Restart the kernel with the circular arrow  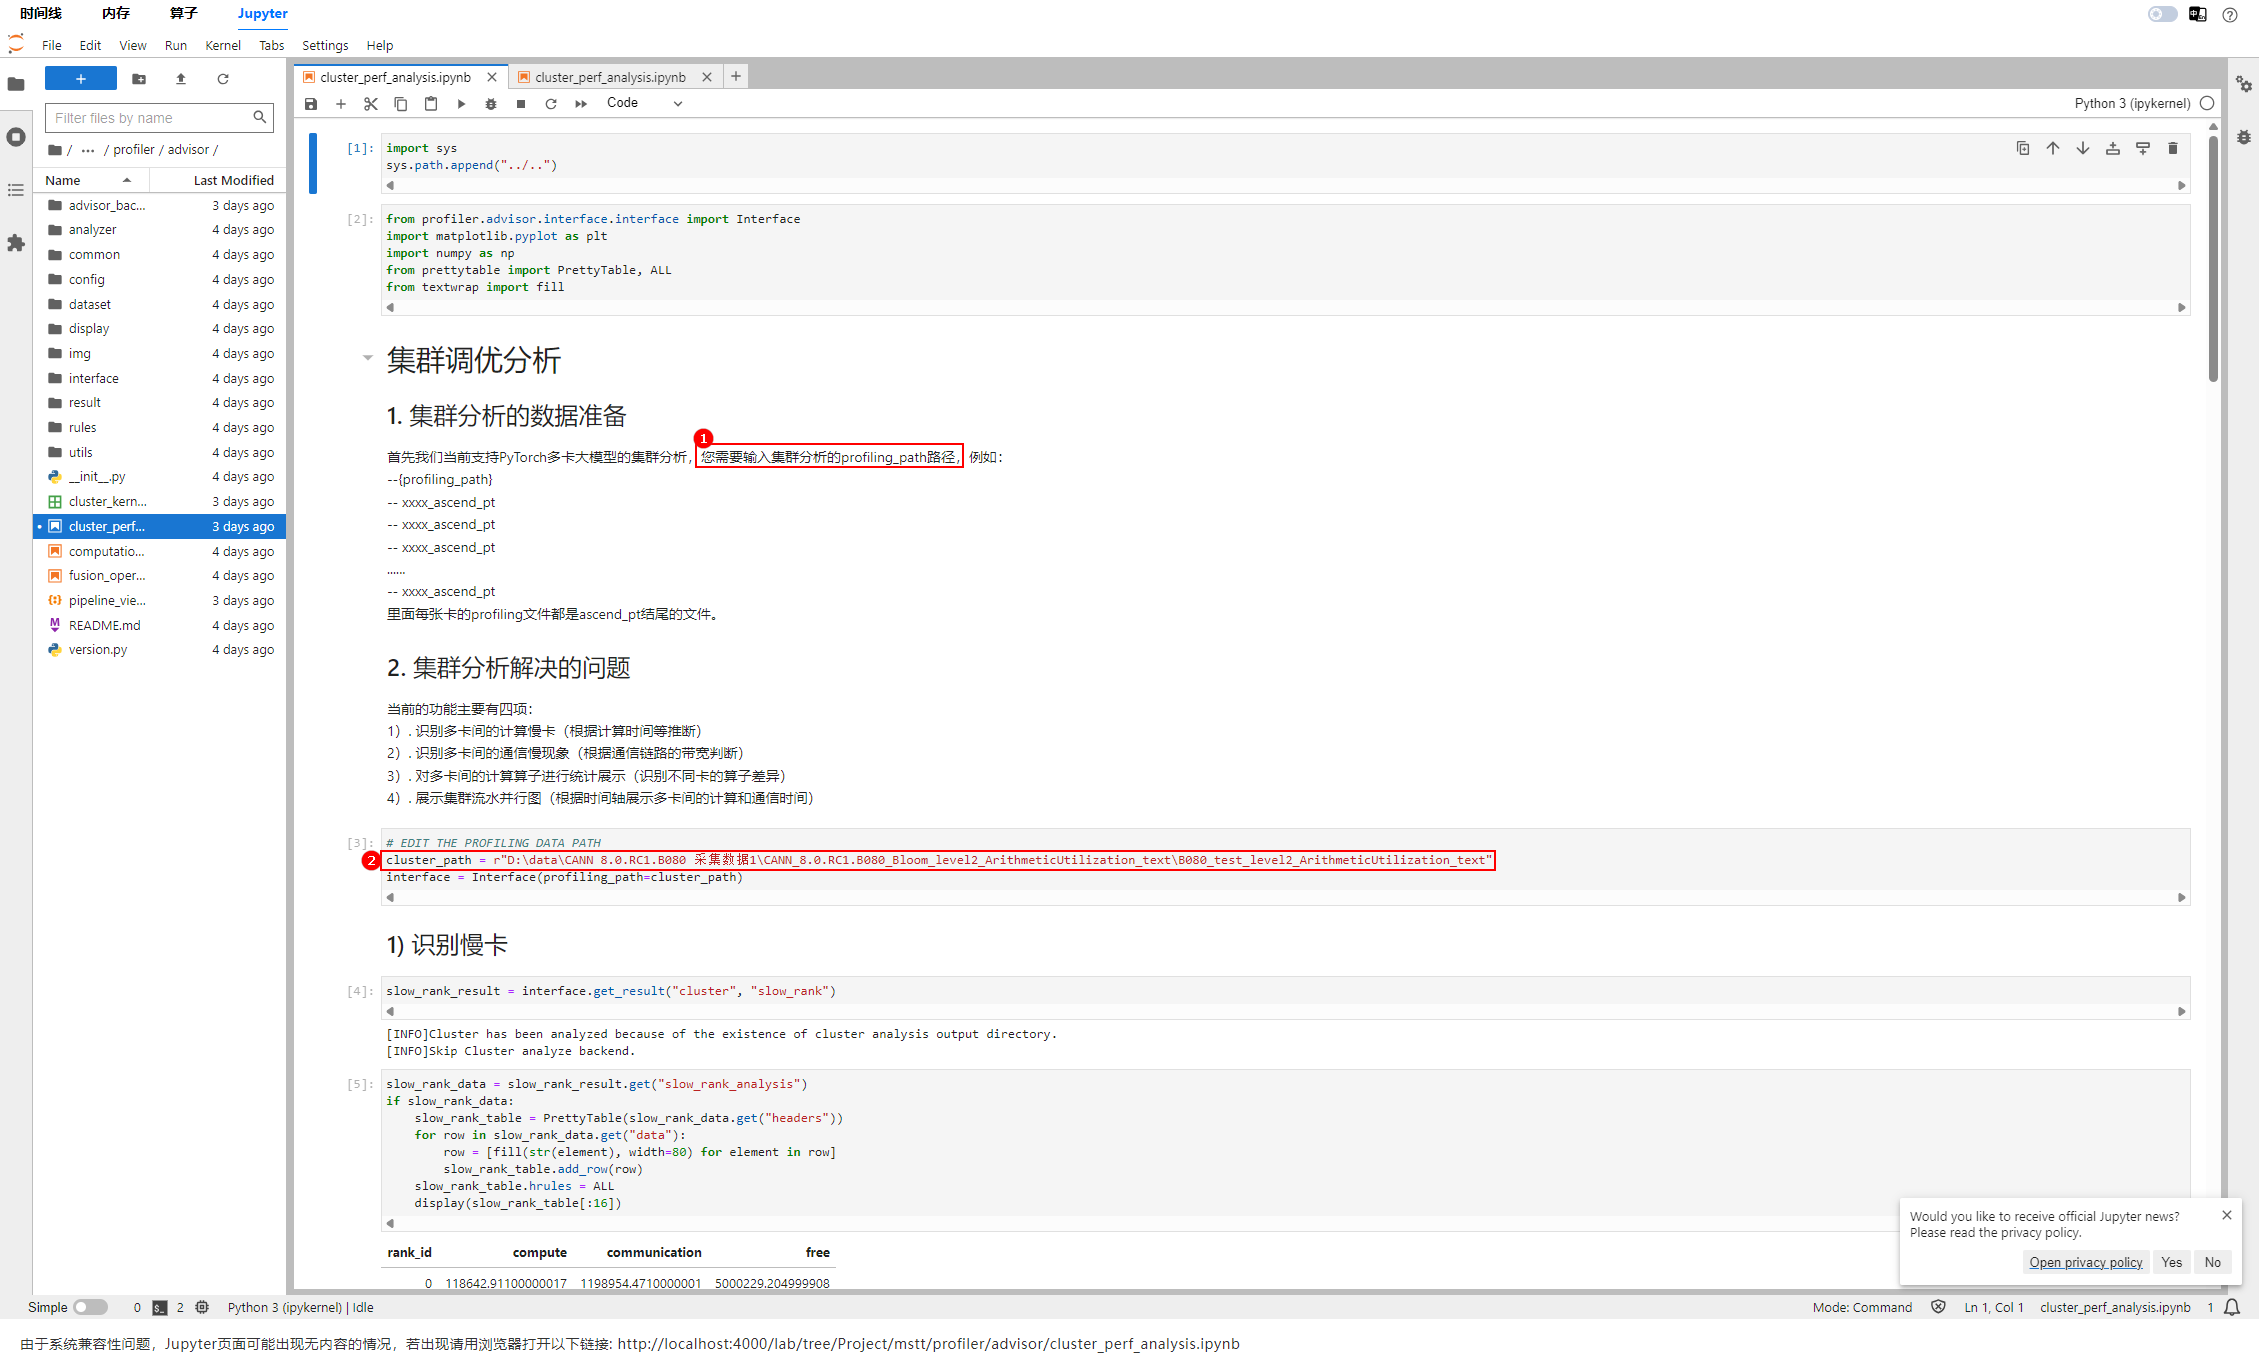click(551, 104)
